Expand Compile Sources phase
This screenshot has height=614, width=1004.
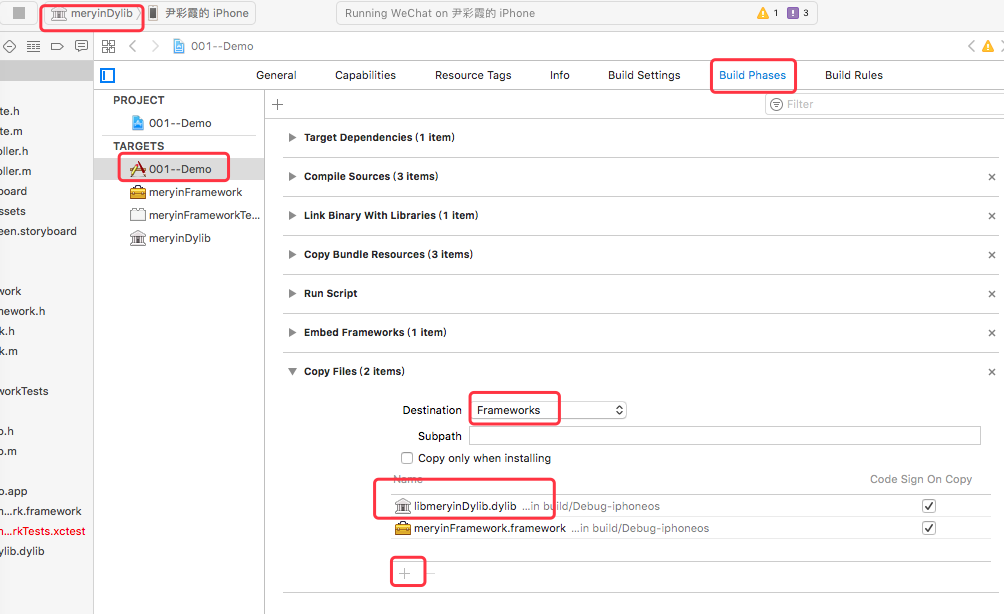coord(292,177)
